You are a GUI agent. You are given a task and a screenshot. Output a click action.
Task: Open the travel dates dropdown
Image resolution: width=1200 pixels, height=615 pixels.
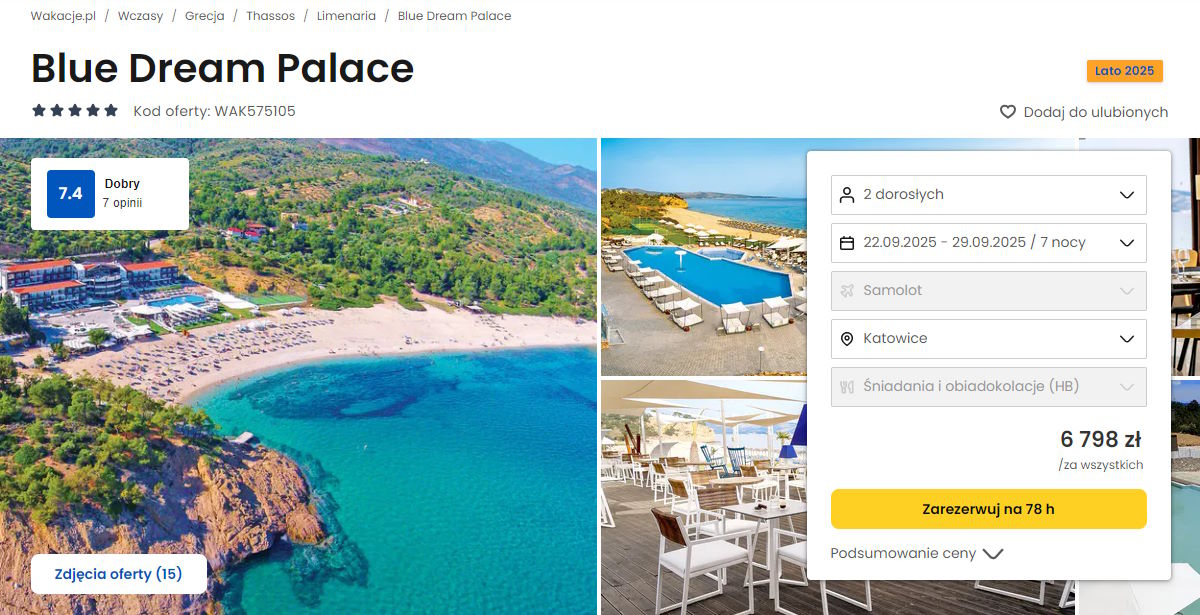[988, 243]
